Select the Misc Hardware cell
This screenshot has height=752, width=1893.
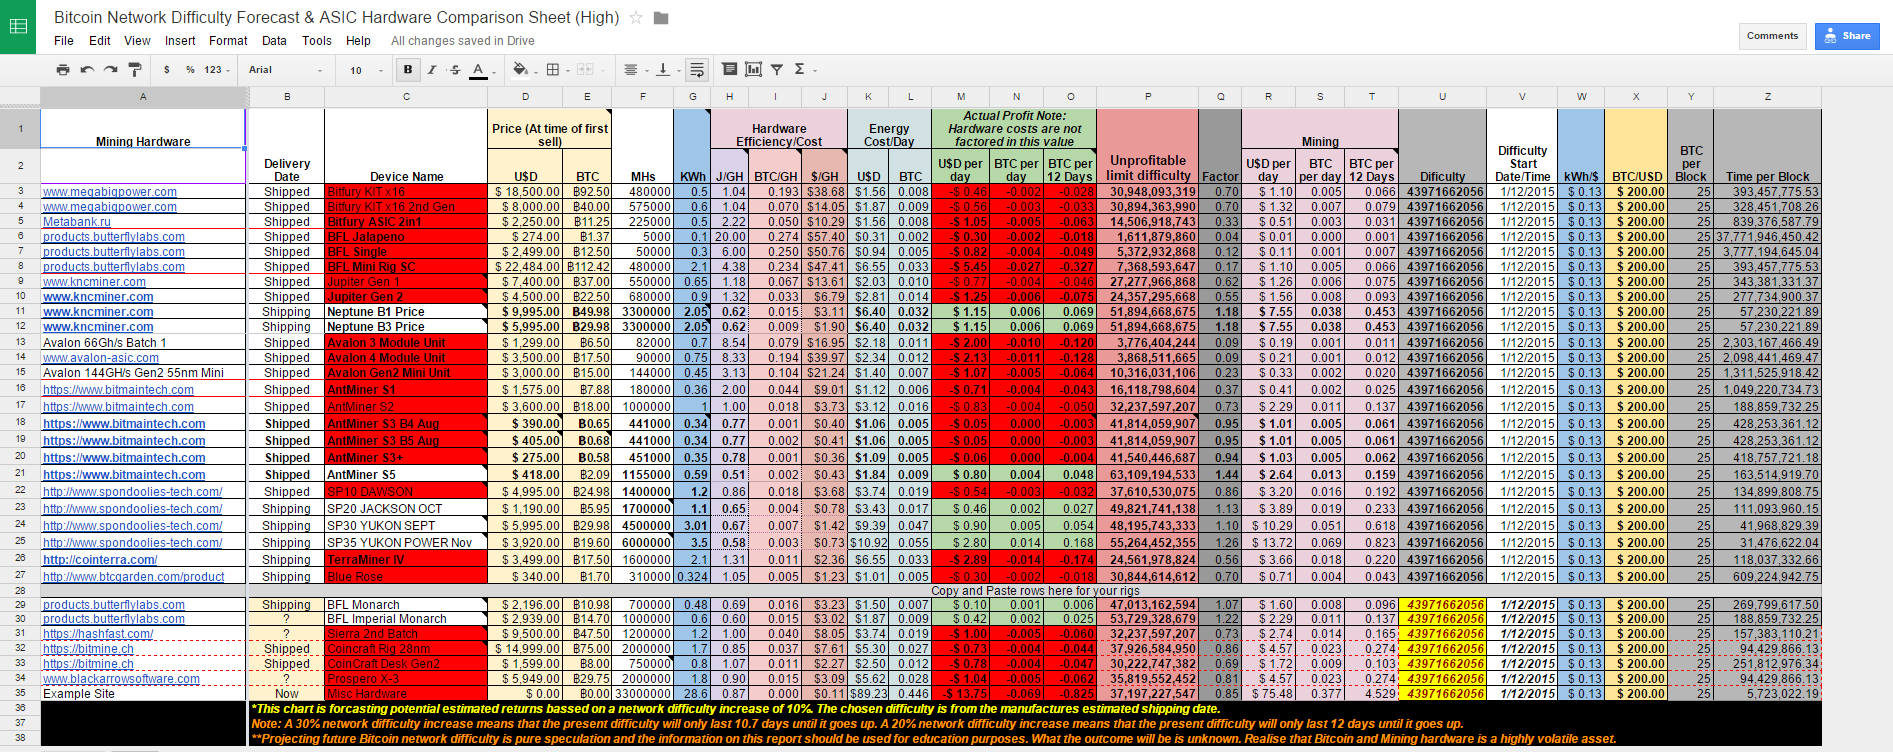click(x=406, y=694)
